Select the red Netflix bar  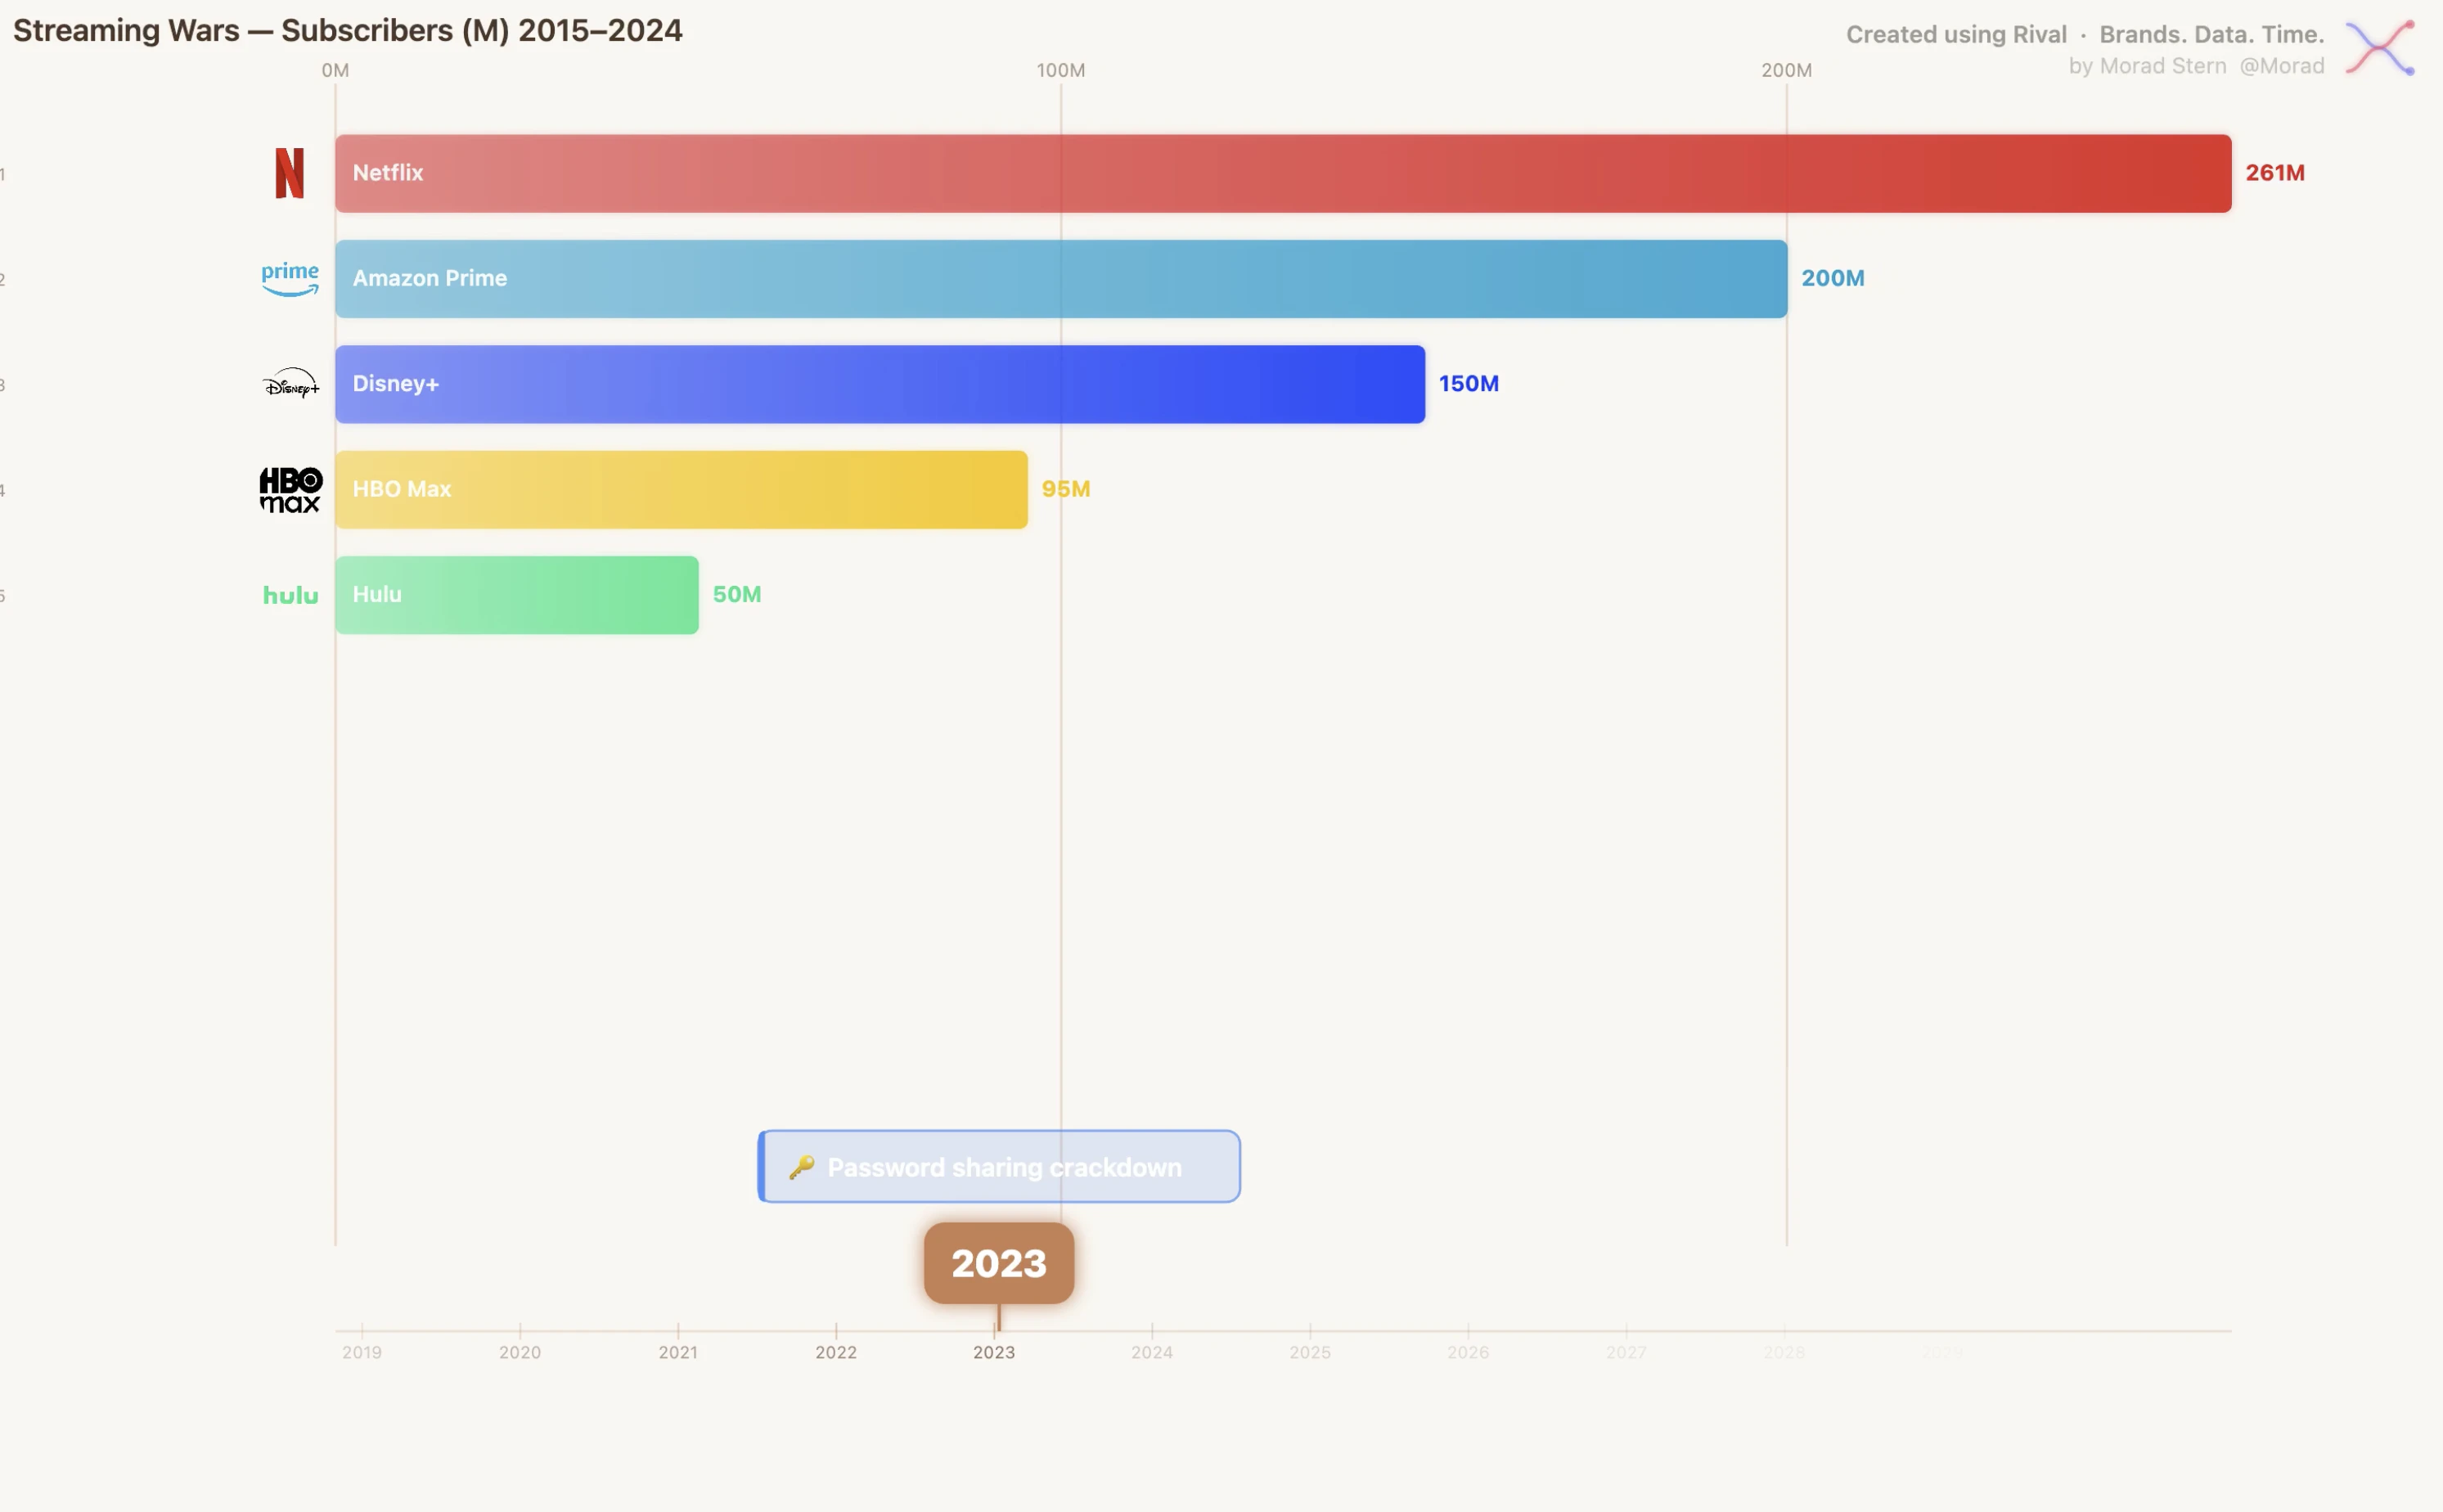pyautogui.click(x=1283, y=173)
